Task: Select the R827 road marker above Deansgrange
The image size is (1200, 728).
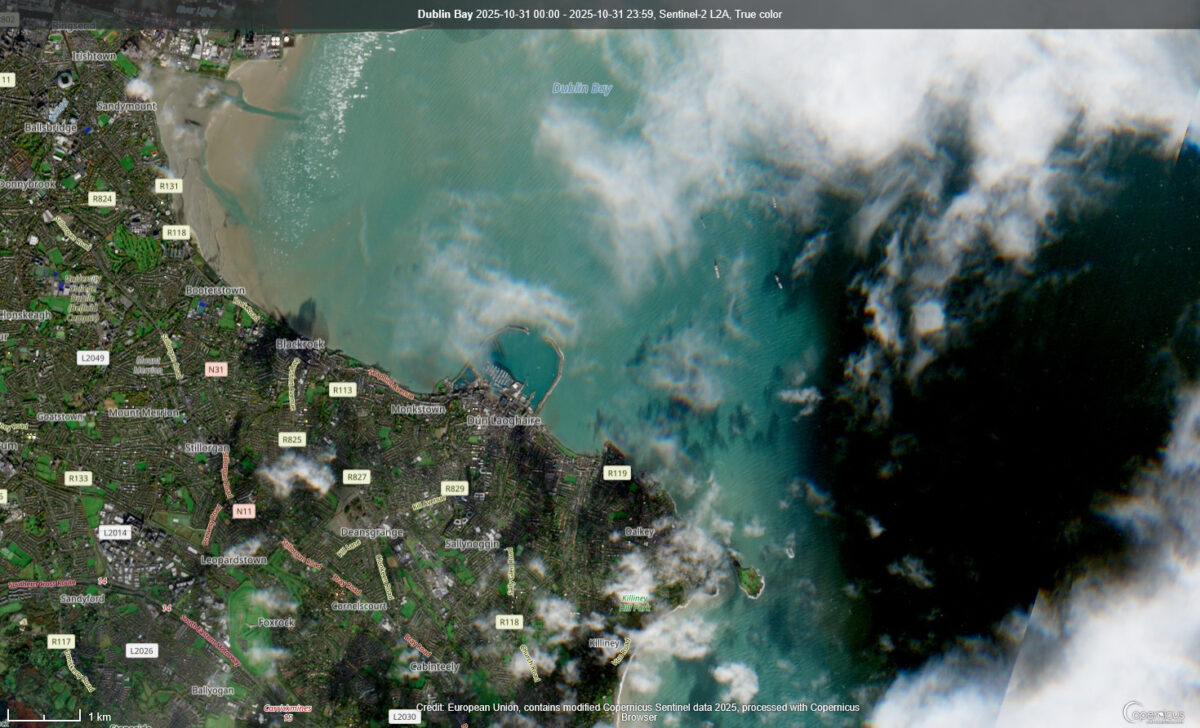Action: click(355, 477)
